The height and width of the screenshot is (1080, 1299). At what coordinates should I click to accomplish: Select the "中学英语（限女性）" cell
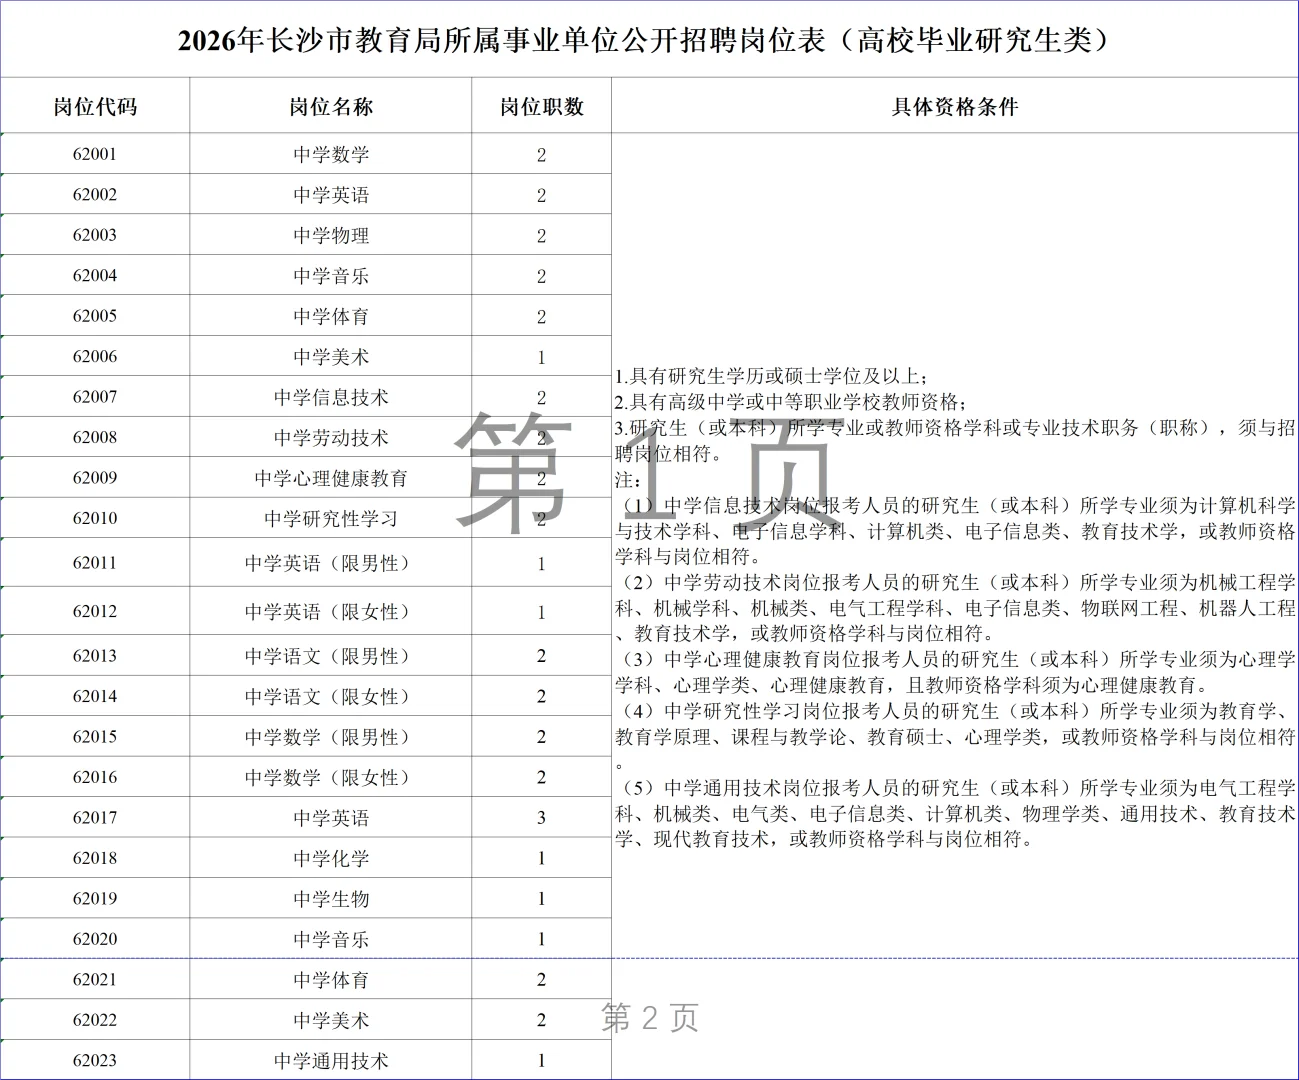click(331, 611)
